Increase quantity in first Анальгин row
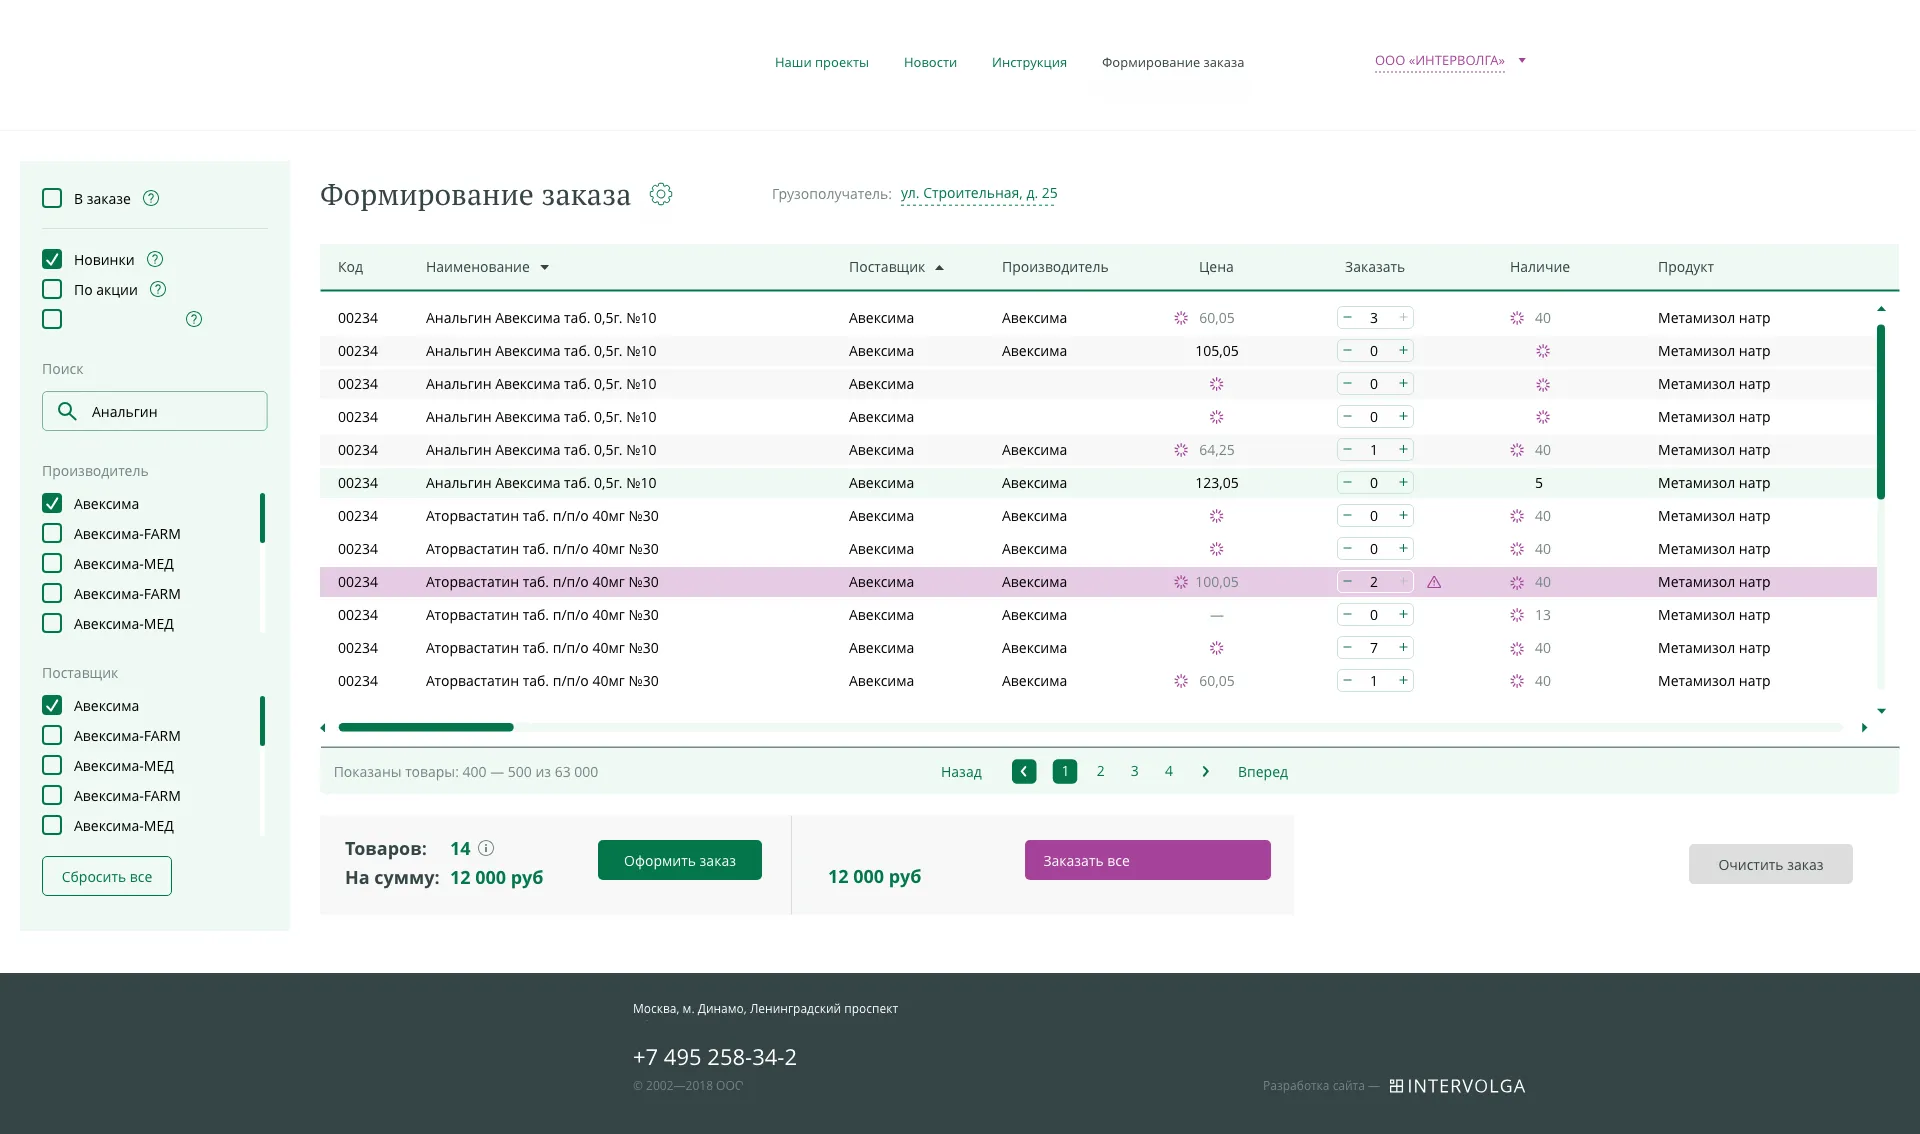This screenshot has width=1920, height=1134. click(x=1403, y=318)
